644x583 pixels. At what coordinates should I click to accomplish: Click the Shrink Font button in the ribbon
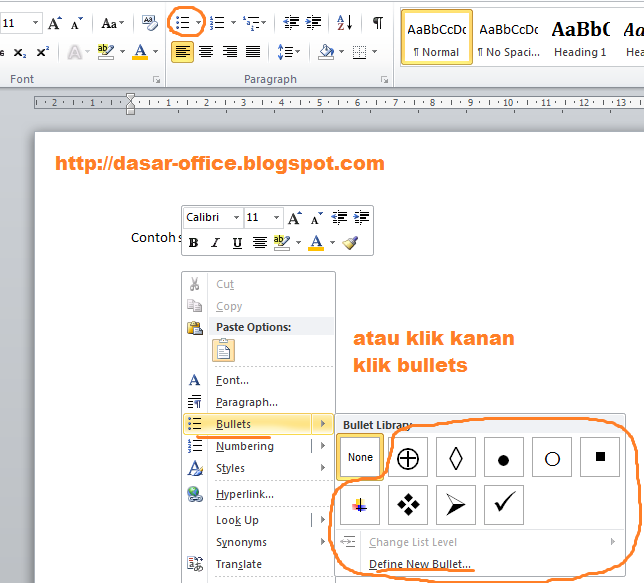tap(76, 23)
